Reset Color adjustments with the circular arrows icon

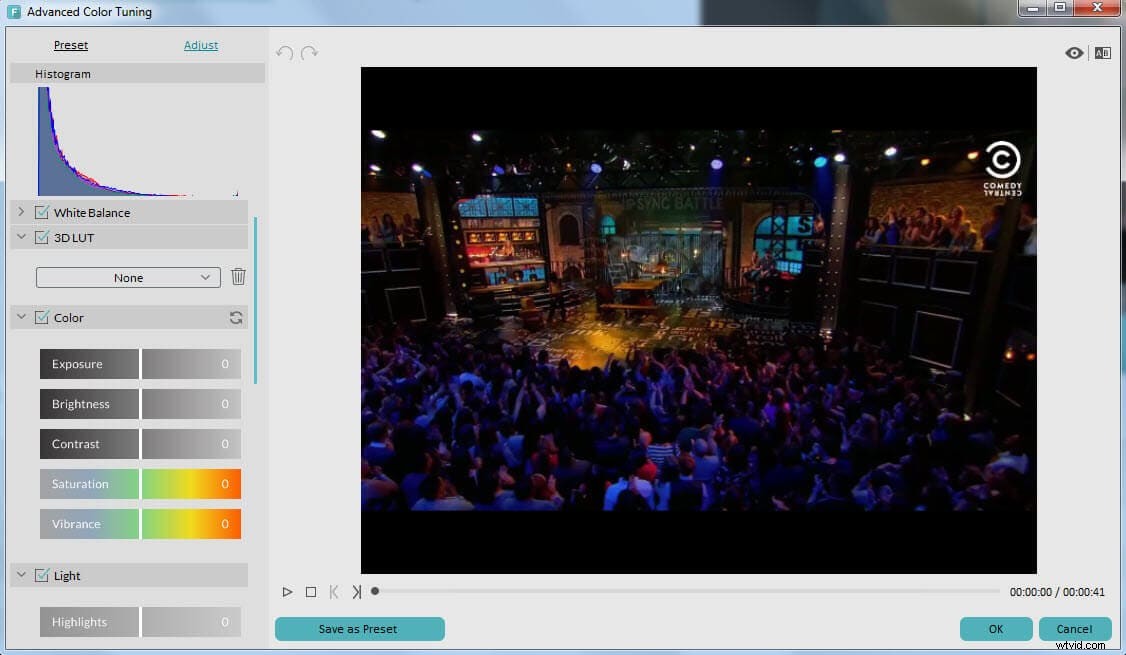pyautogui.click(x=236, y=317)
